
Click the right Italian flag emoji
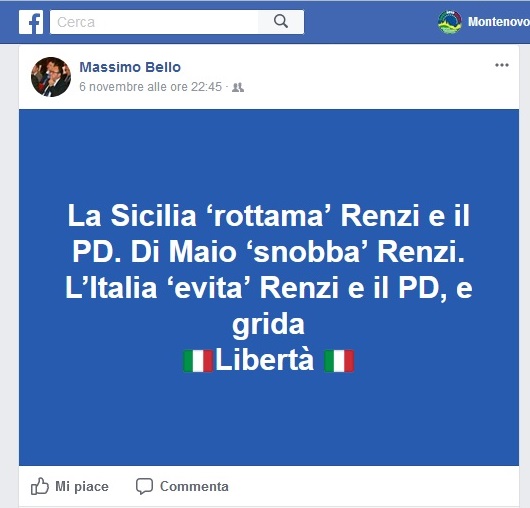339,361
